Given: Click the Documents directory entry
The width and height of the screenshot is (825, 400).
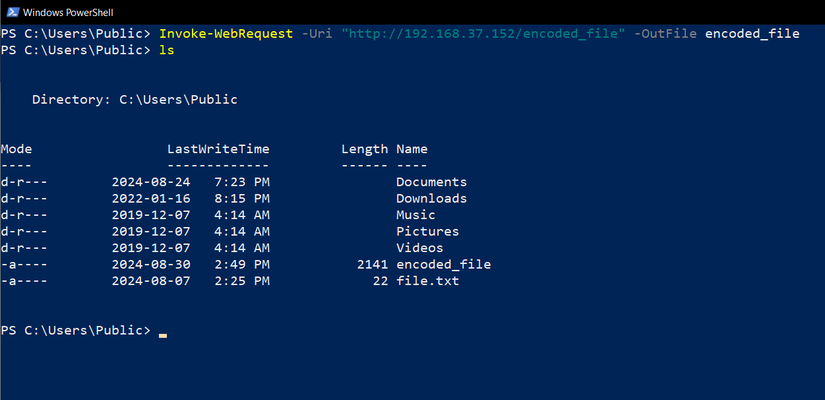Looking at the screenshot, I should [x=431, y=182].
